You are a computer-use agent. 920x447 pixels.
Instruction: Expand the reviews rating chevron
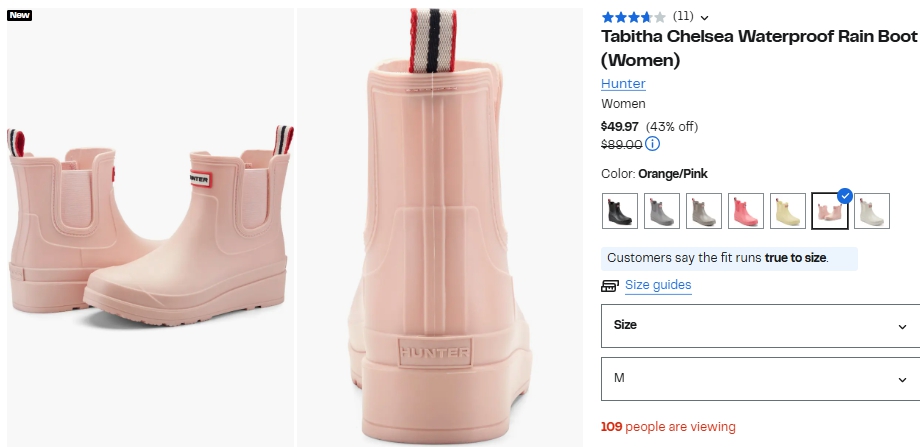point(705,17)
